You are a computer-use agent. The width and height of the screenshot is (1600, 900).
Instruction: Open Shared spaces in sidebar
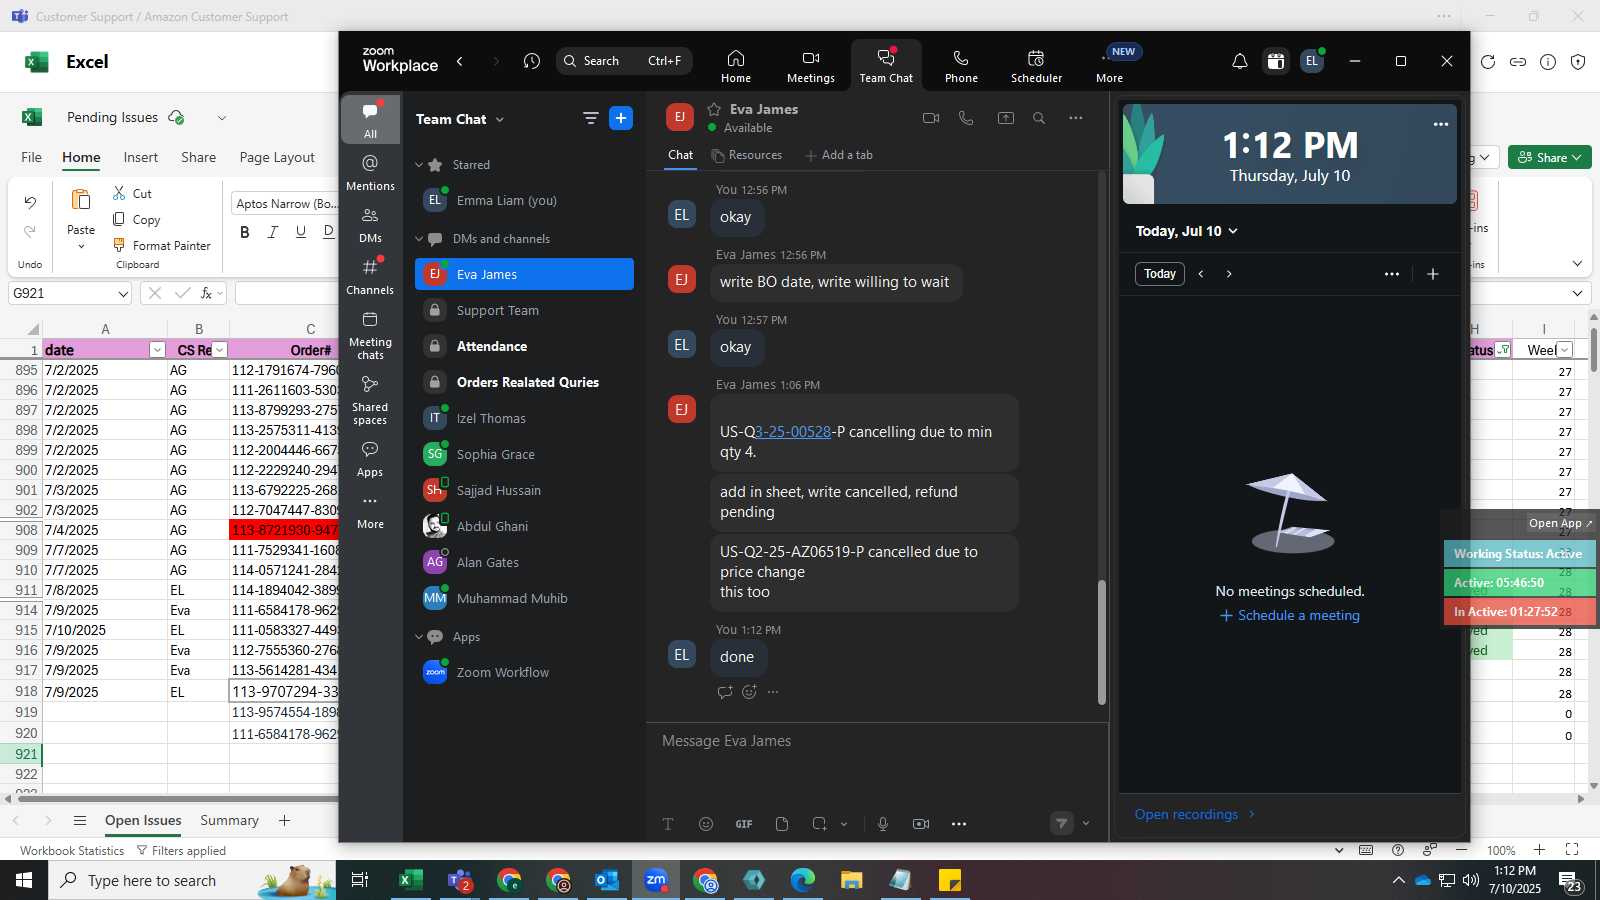click(x=370, y=400)
